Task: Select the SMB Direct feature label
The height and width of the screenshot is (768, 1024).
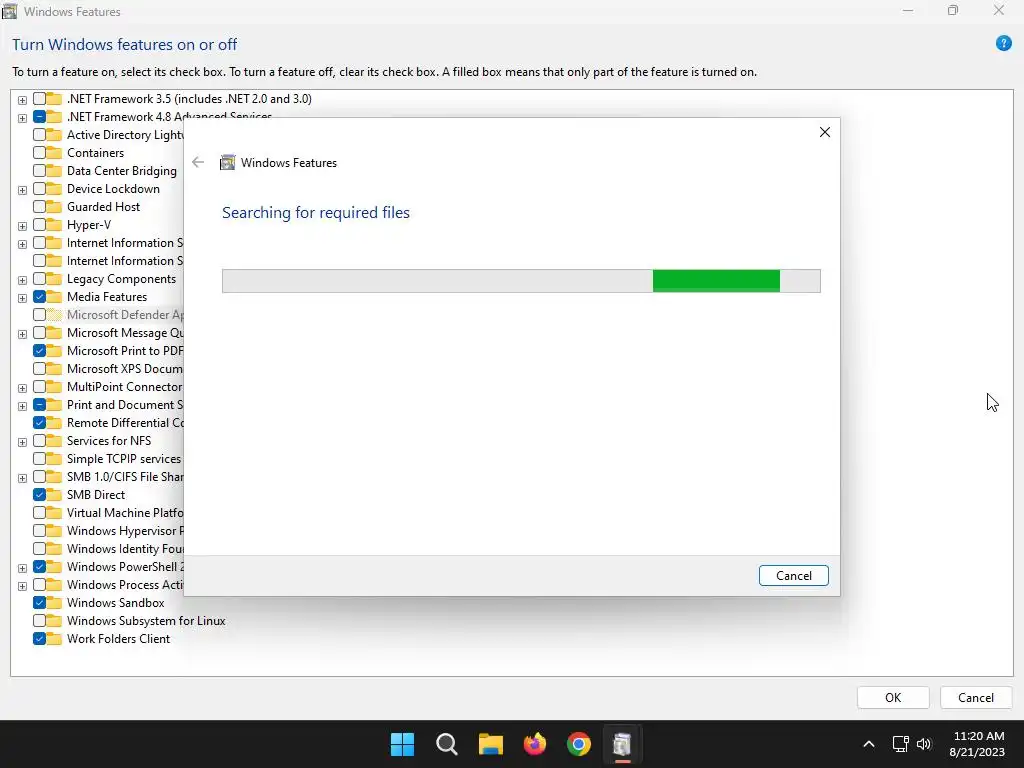Action: click(x=96, y=495)
